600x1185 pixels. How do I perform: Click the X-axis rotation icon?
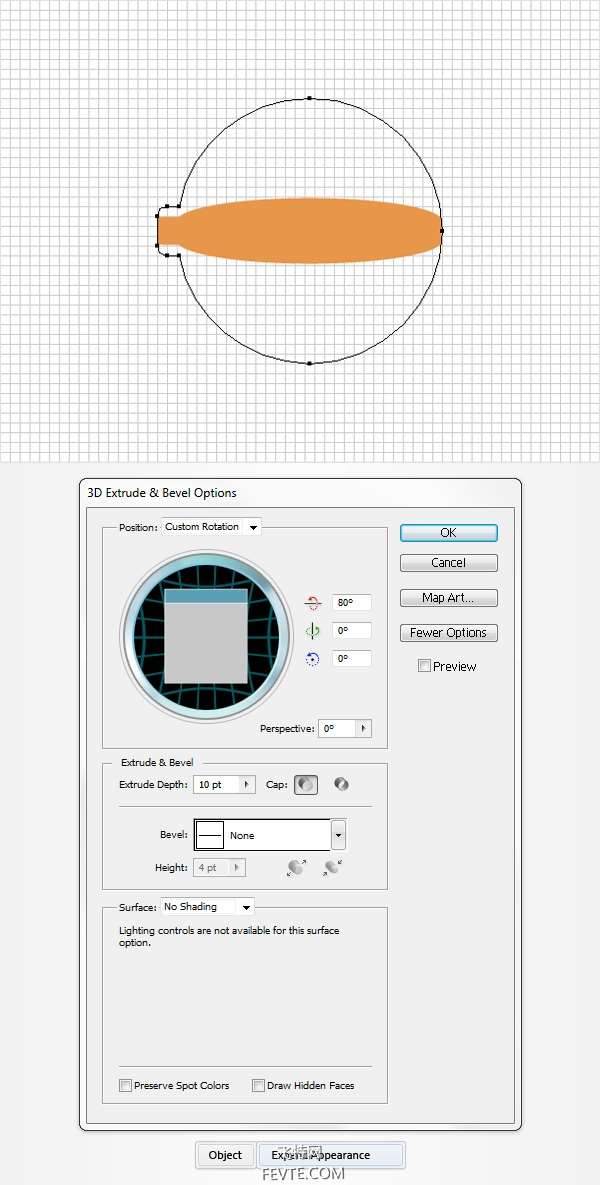click(x=313, y=603)
